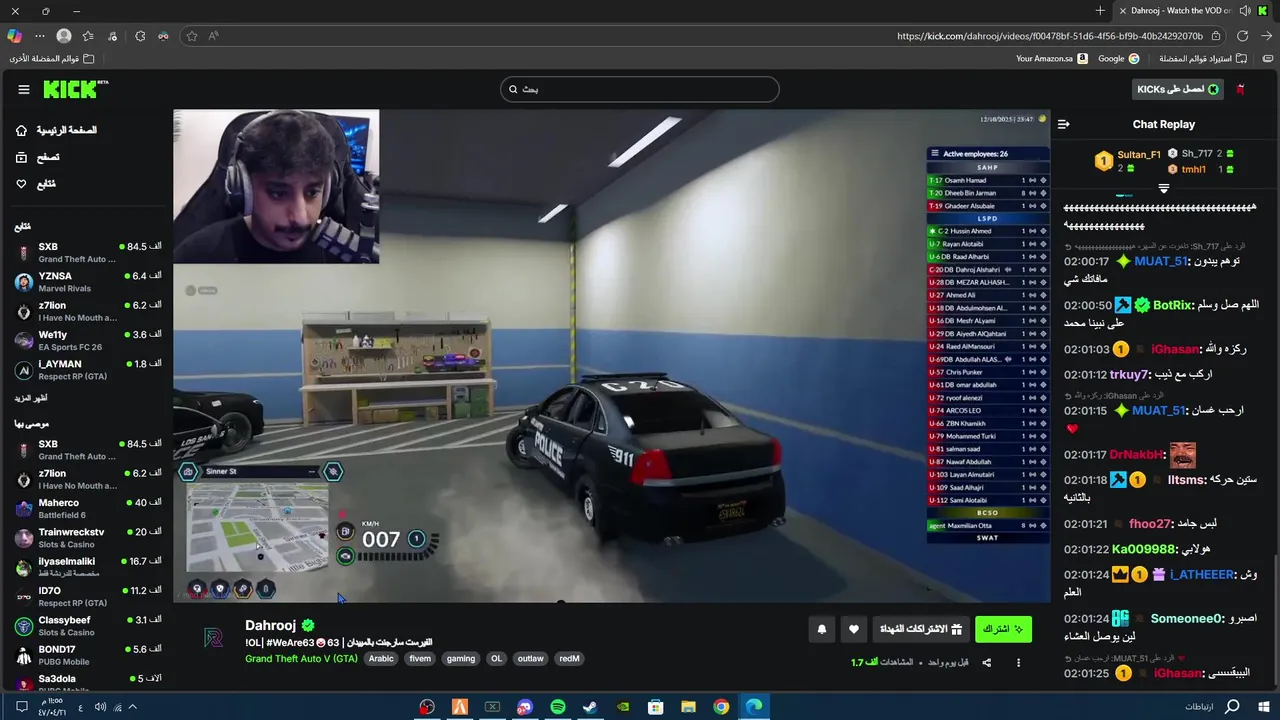Image resolution: width=1280 pixels, height=720 pixels.
Task: Click the Dahrooj channel avatar logo
Action: pyautogui.click(x=213, y=638)
